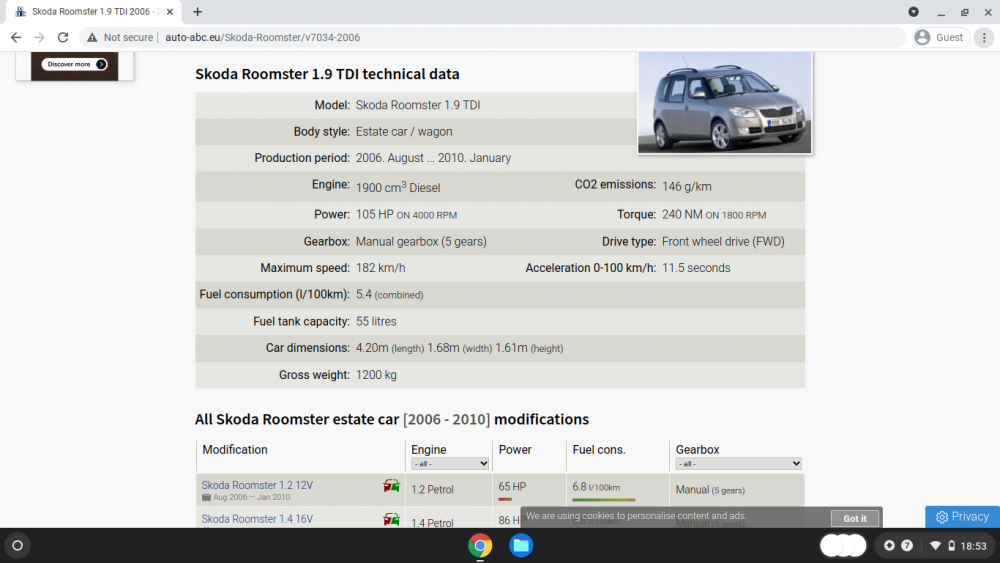Screen dimensions: 1000x563
Task: Click the browser forward arrow
Action: pyautogui.click(x=40, y=38)
